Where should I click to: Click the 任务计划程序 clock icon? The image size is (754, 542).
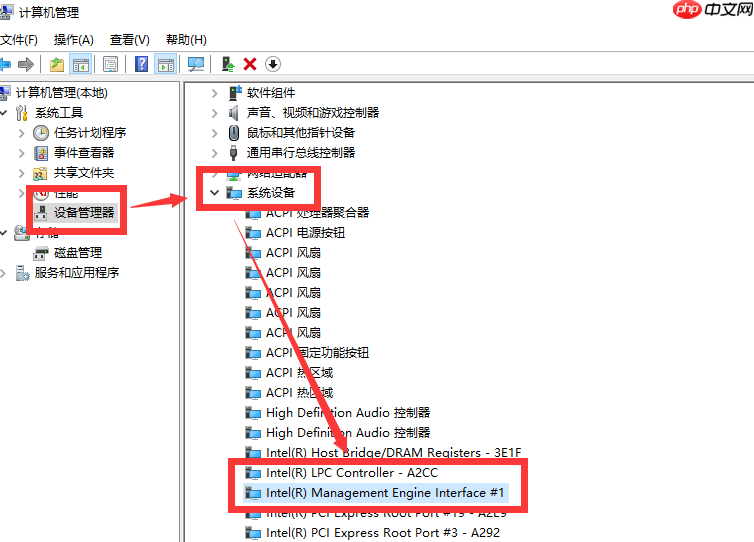tap(41, 133)
